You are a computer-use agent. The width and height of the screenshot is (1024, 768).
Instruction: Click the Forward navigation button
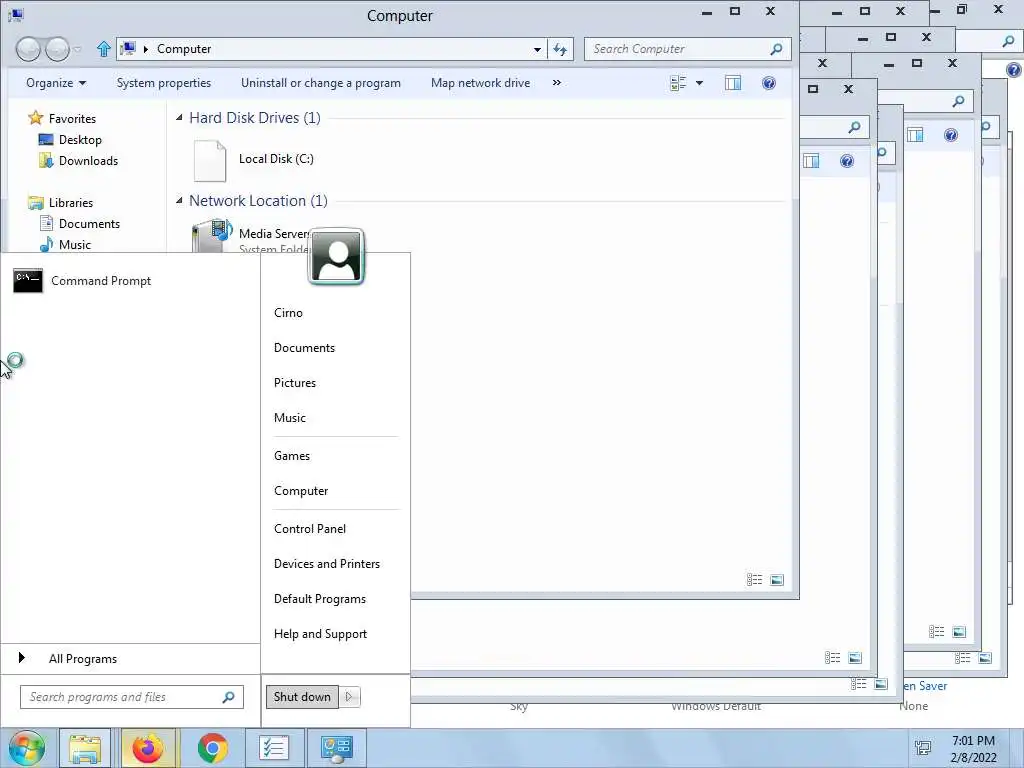pos(57,49)
